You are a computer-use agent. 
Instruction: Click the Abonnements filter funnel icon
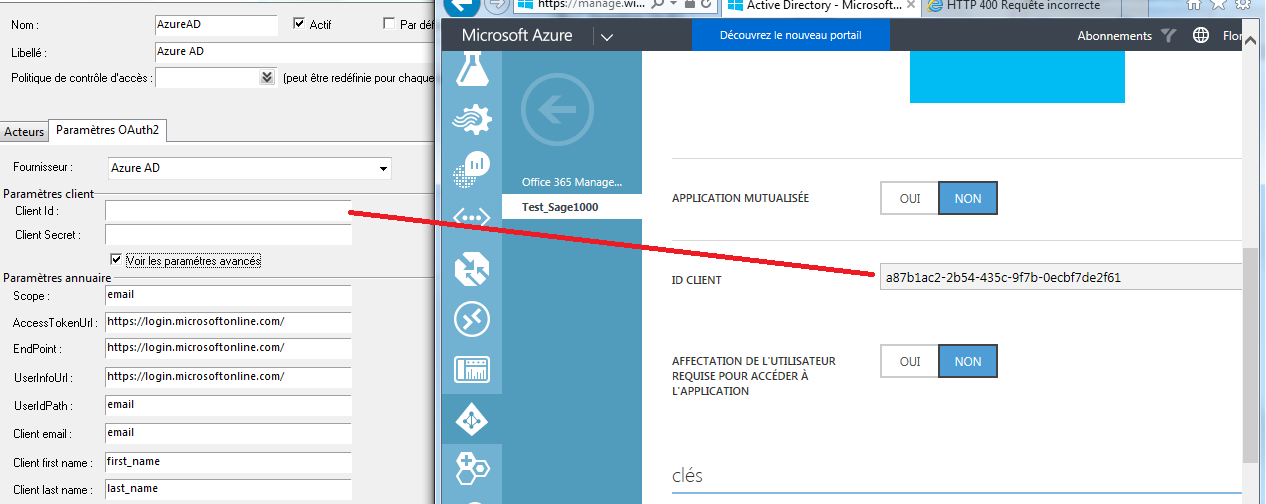pos(1169,36)
